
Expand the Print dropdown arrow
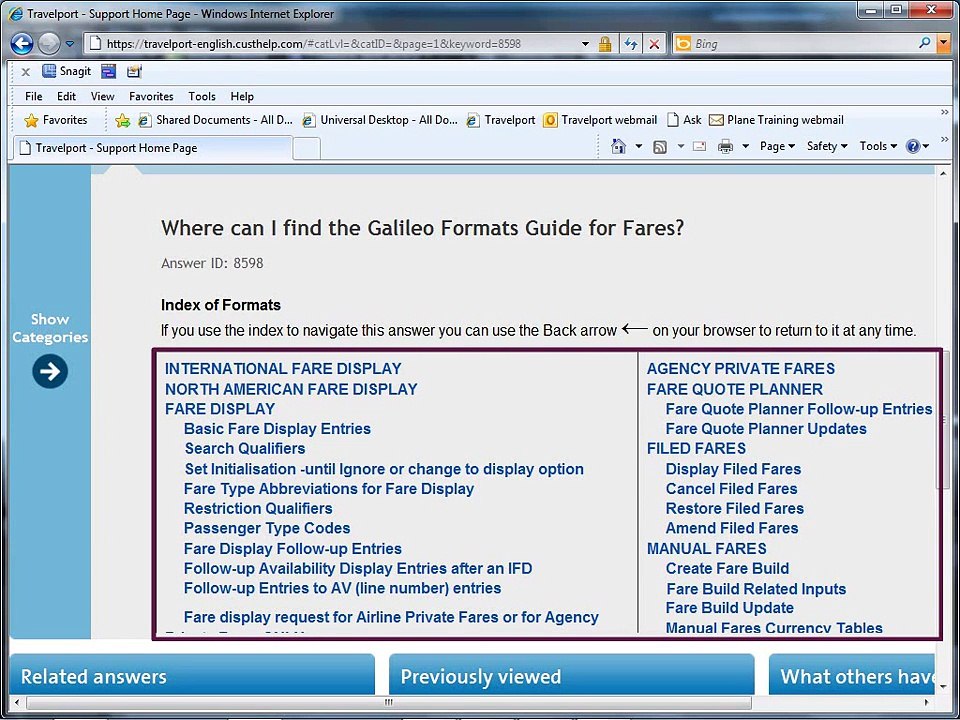[745, 146]
